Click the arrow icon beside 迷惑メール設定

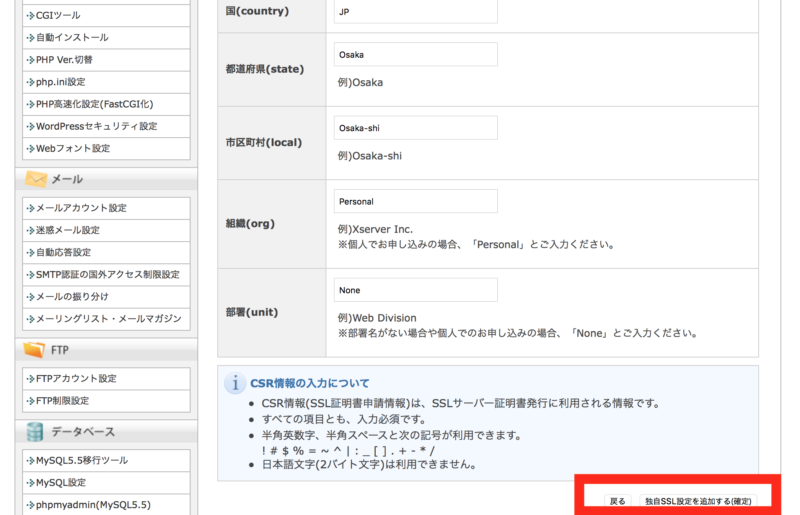pyautogui.click(x=31, y=231)
